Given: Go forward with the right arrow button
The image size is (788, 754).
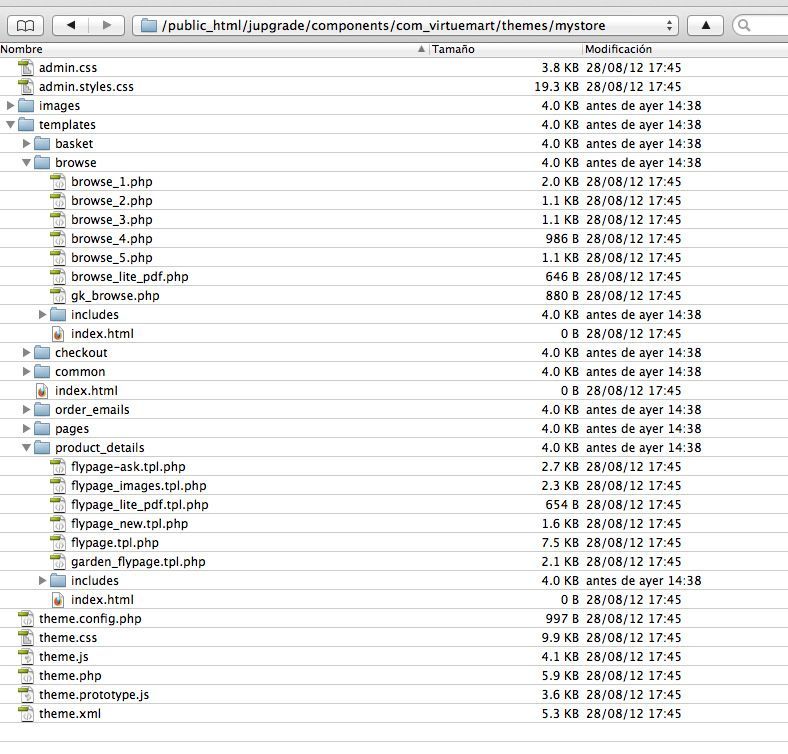Looking at the screenshot, I should [107, 25].
